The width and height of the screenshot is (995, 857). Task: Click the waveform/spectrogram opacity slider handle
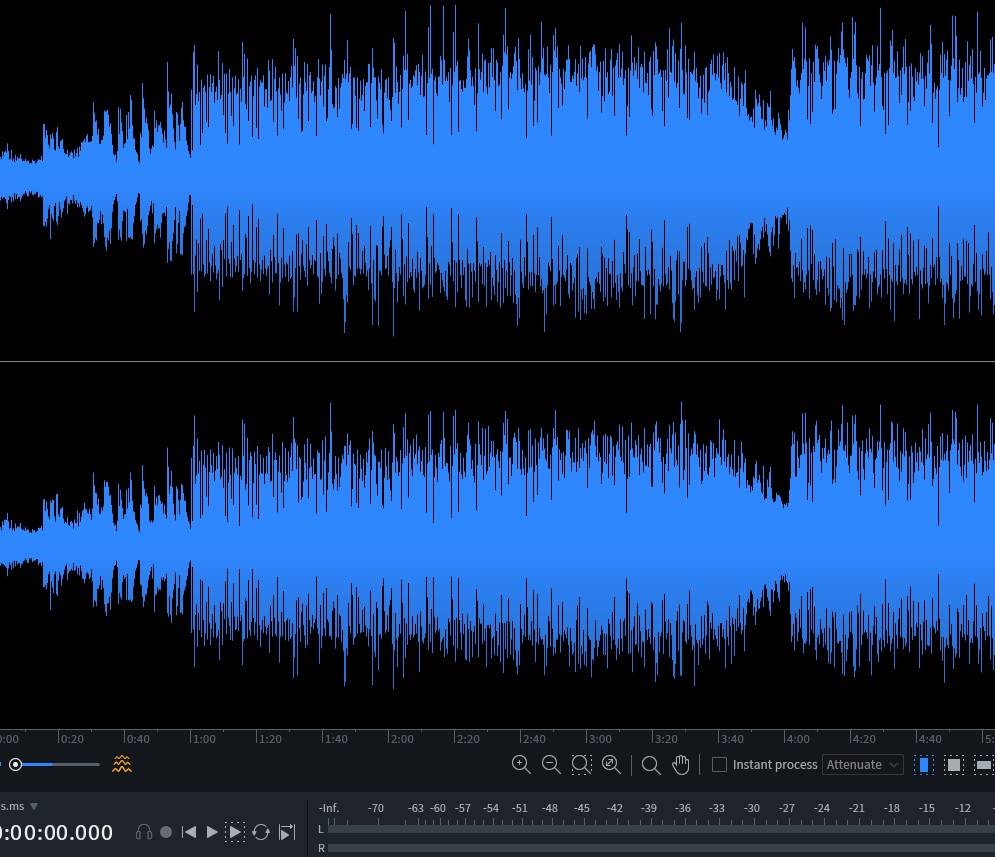point(16,765)
